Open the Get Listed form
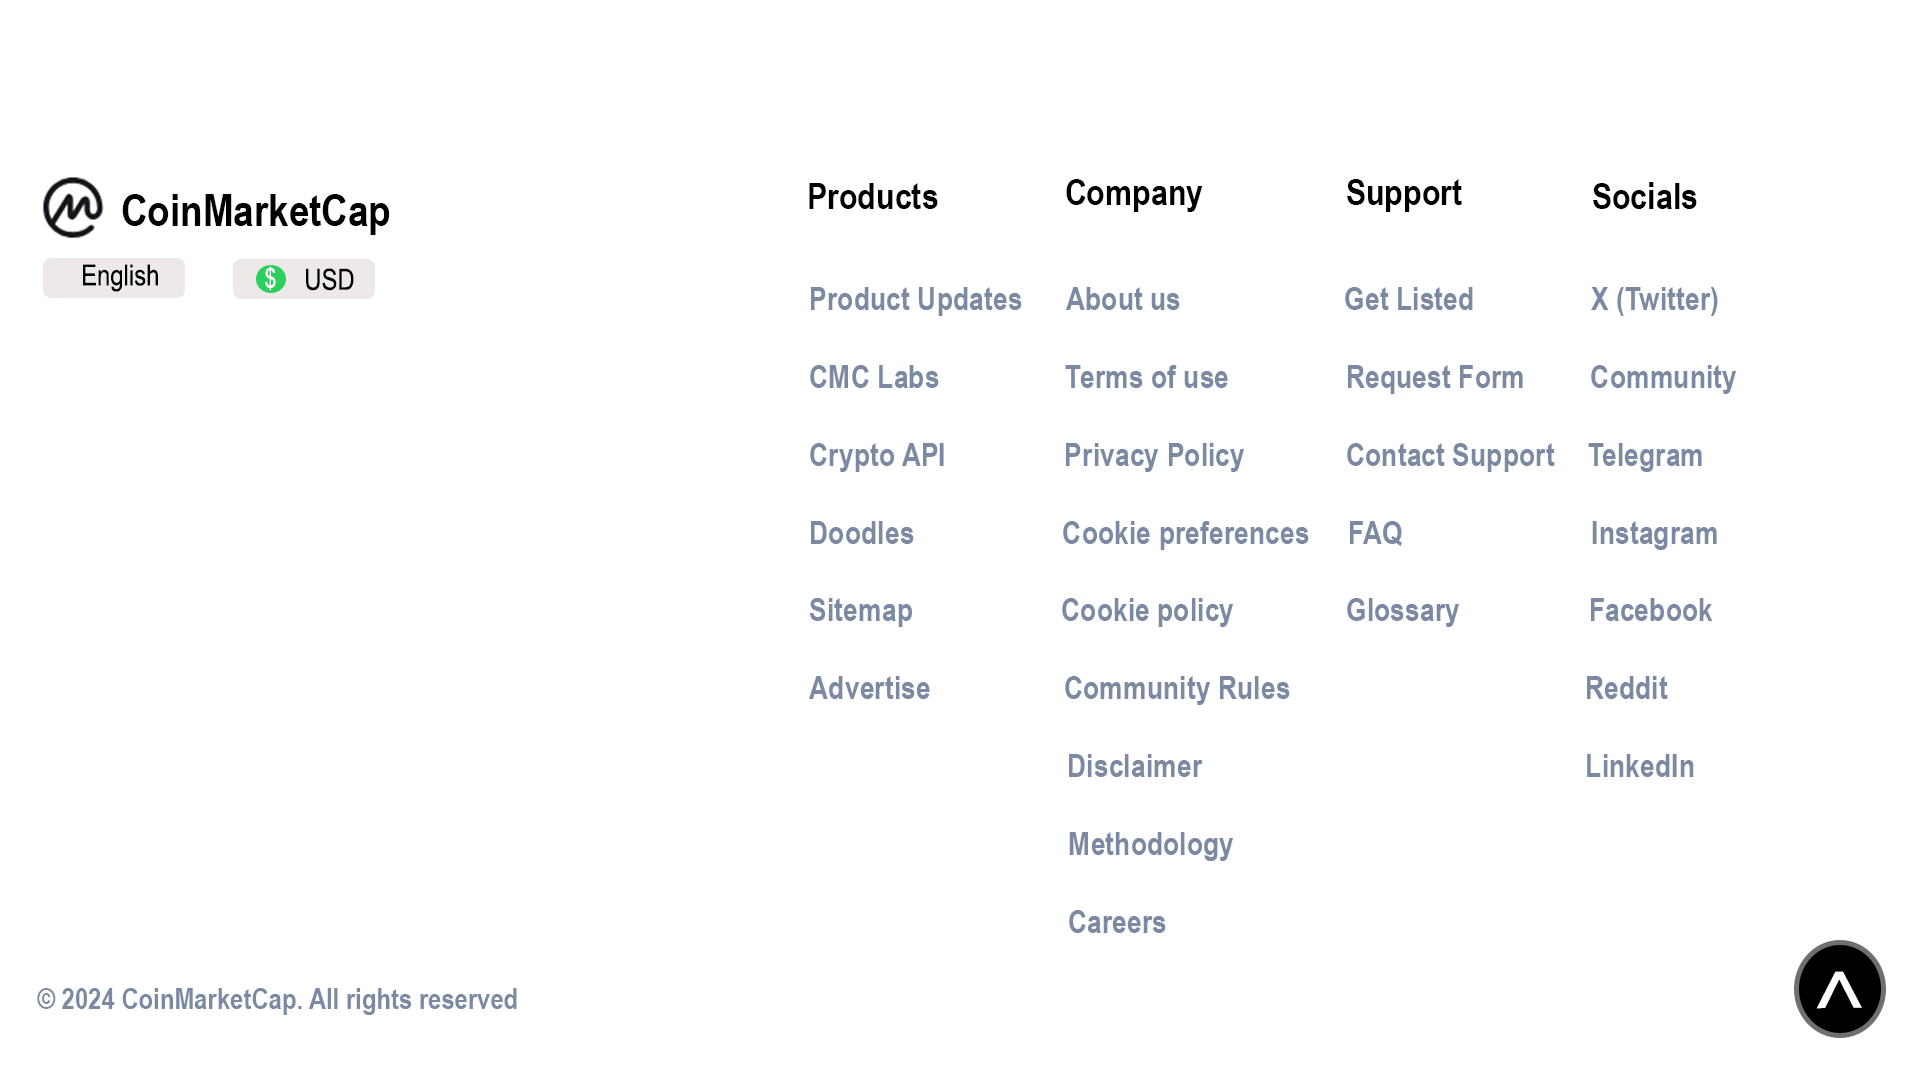This screenshot has width=1920, height=1080. [1409, 299]
